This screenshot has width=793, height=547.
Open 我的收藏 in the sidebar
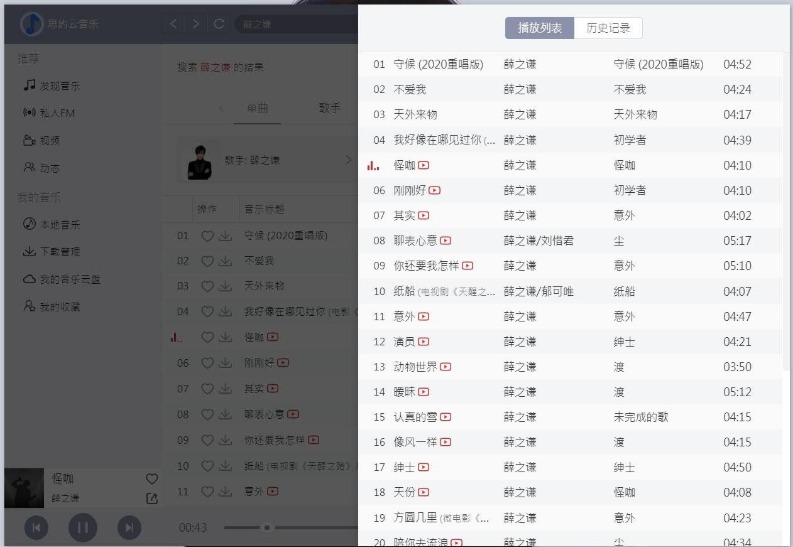(52, 306)
